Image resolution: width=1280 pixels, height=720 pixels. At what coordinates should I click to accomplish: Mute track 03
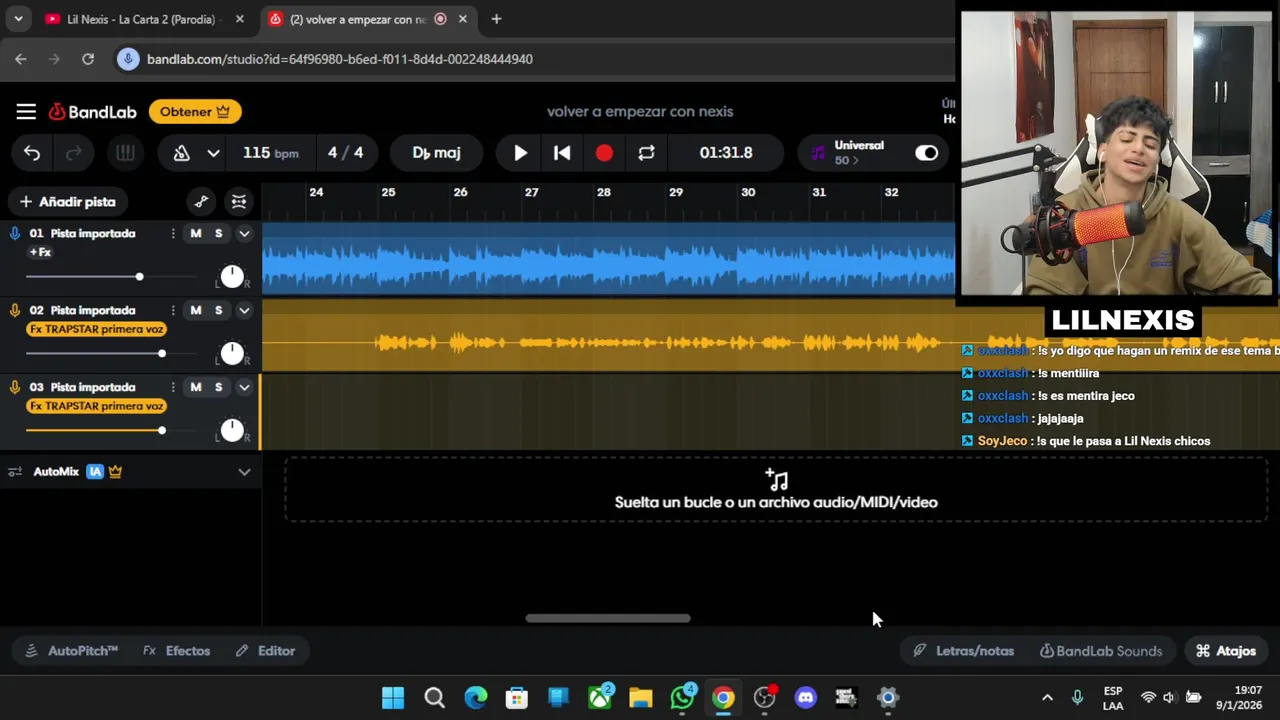pyautogui.click(x=196, y=387)
